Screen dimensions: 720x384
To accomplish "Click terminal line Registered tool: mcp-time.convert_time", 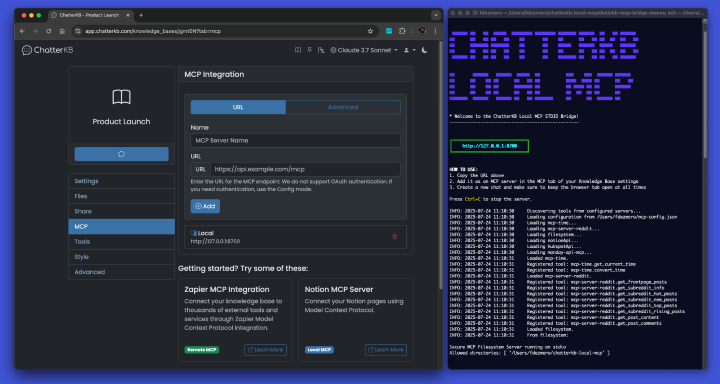I will coord(575,270).
